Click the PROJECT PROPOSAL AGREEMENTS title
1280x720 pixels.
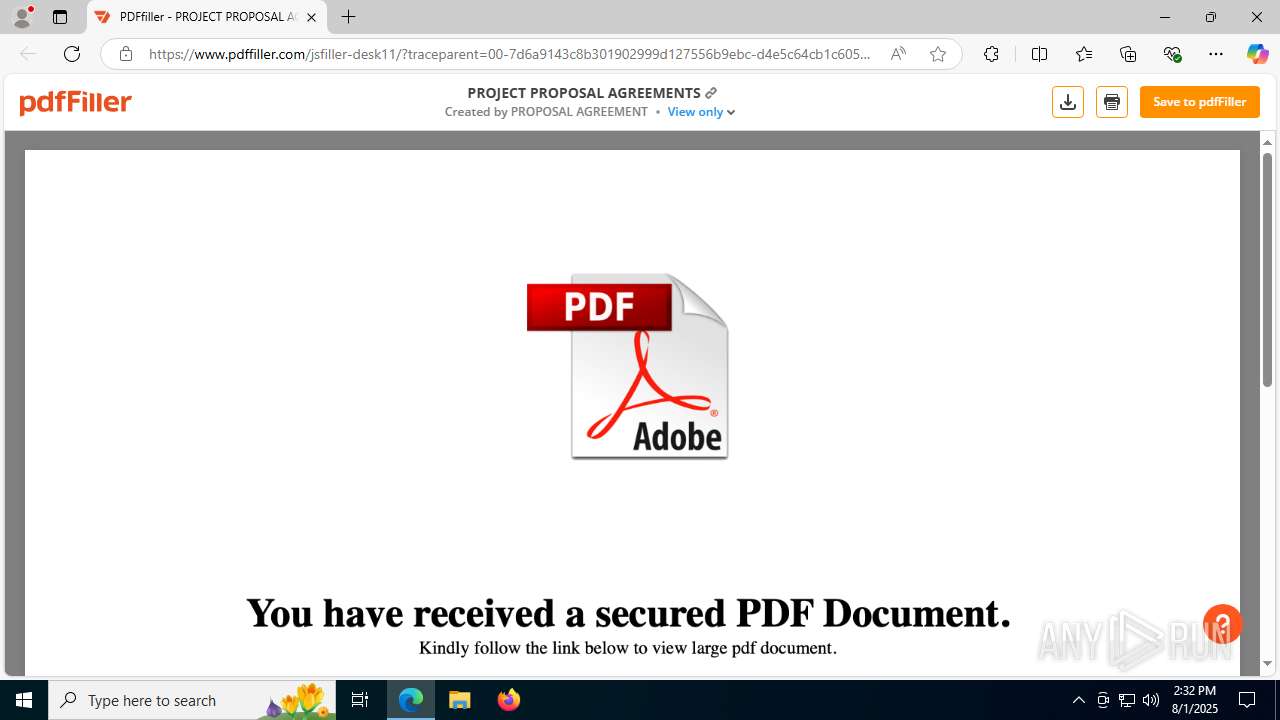pos(584,93)
